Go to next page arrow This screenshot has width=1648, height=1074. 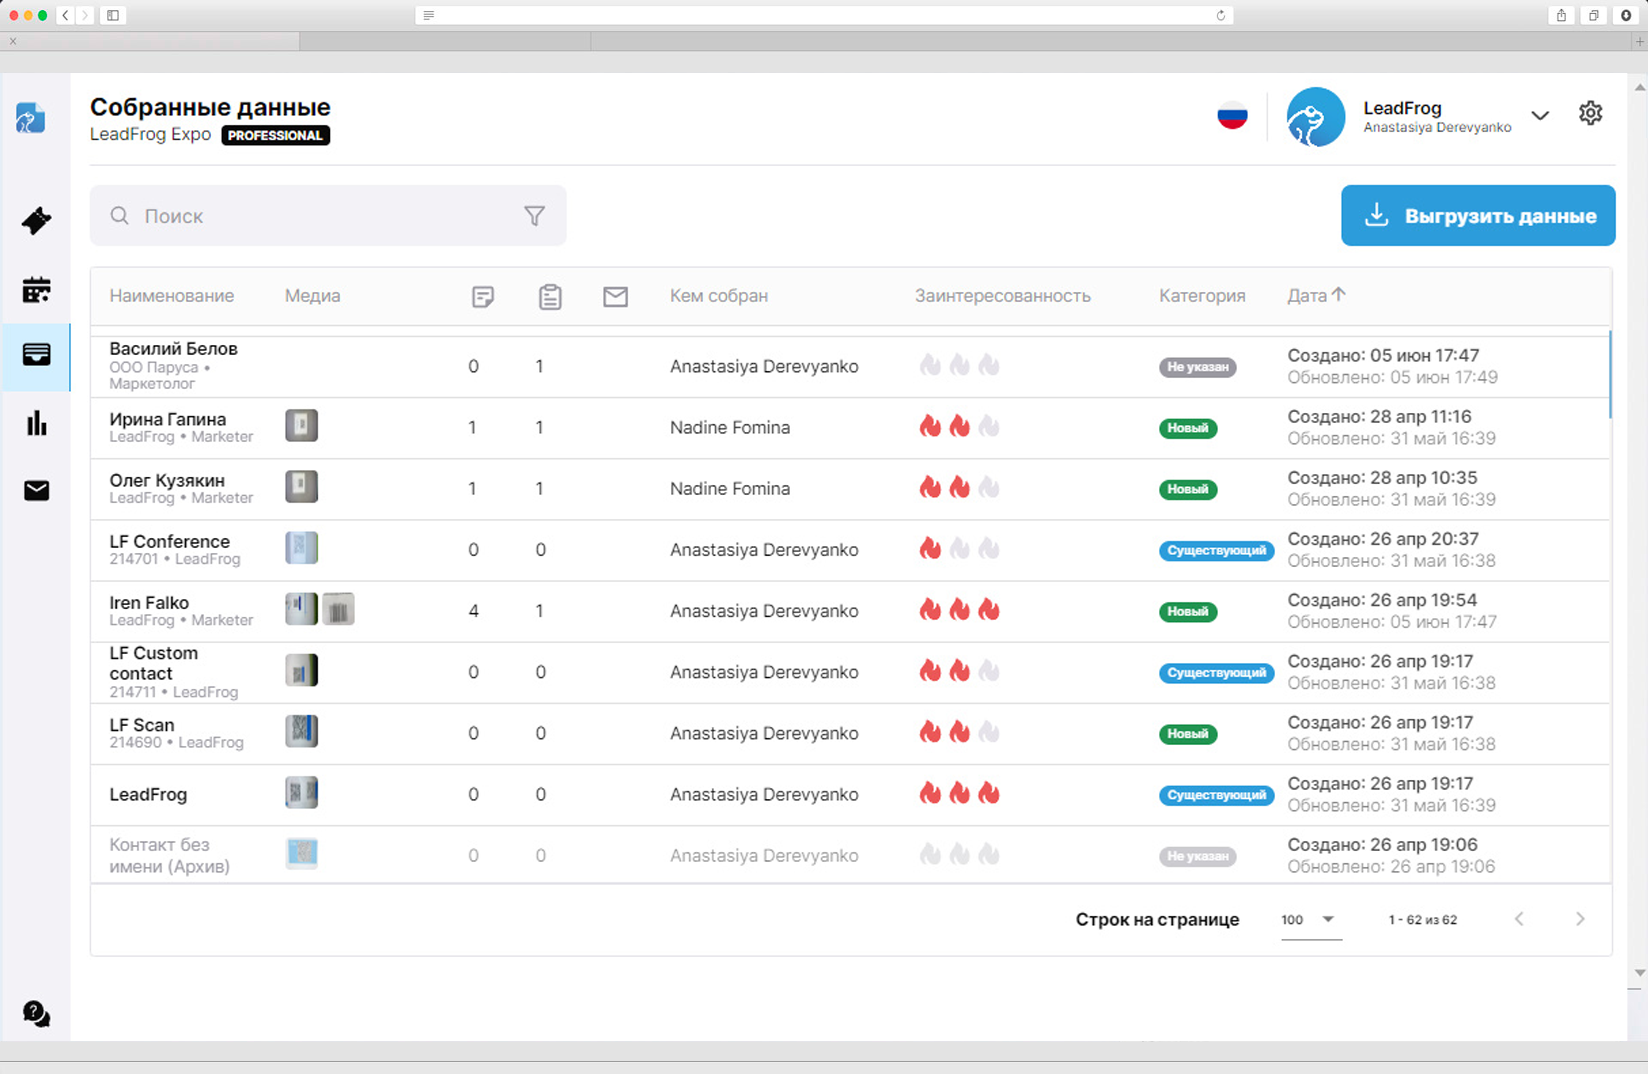coord(1580,919)
